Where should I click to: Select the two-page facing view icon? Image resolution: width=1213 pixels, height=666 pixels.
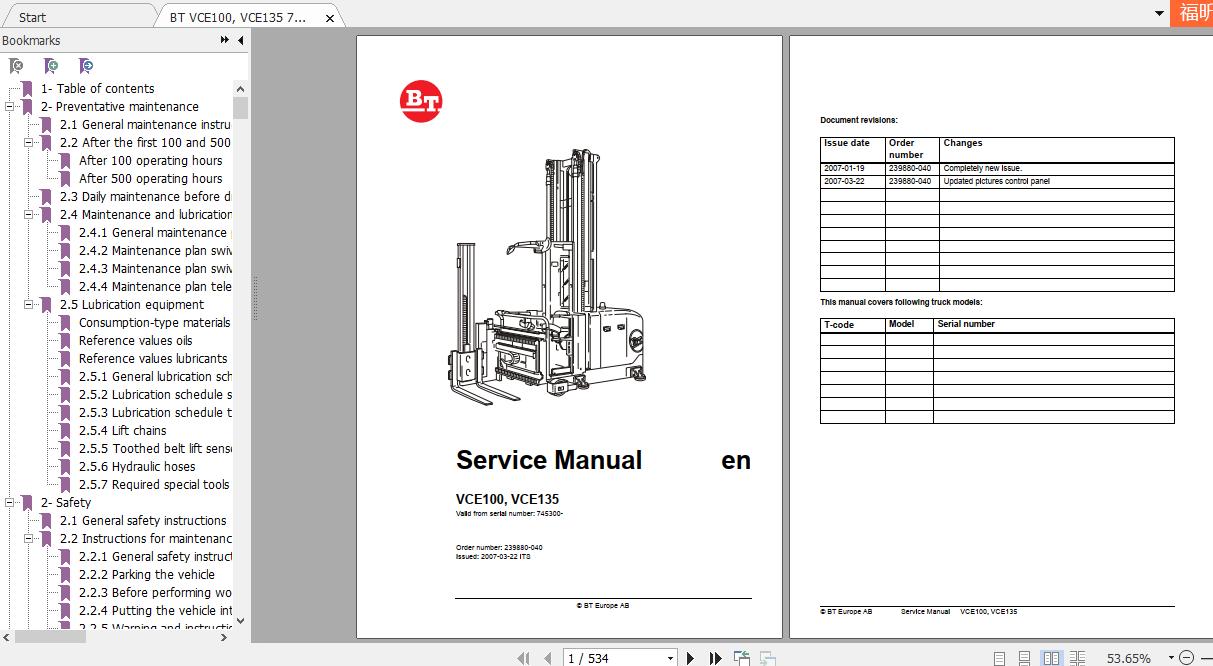point(1050,658)
